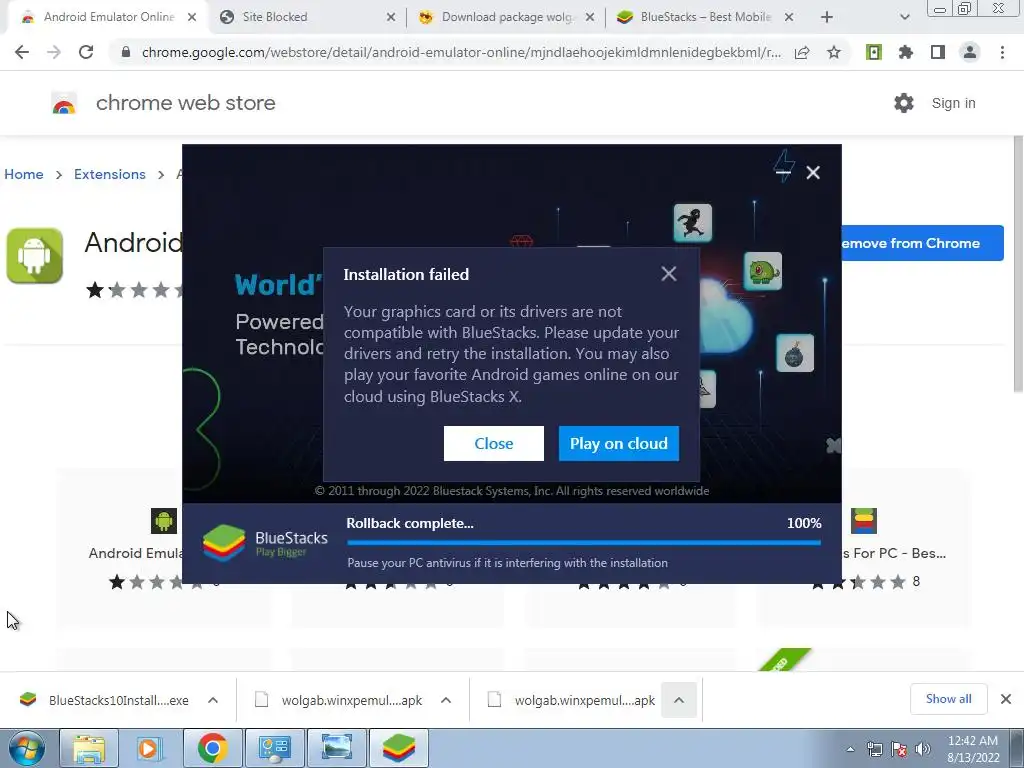
Task: Close the Site Blocked tab
Action: (x=391, y=18)
